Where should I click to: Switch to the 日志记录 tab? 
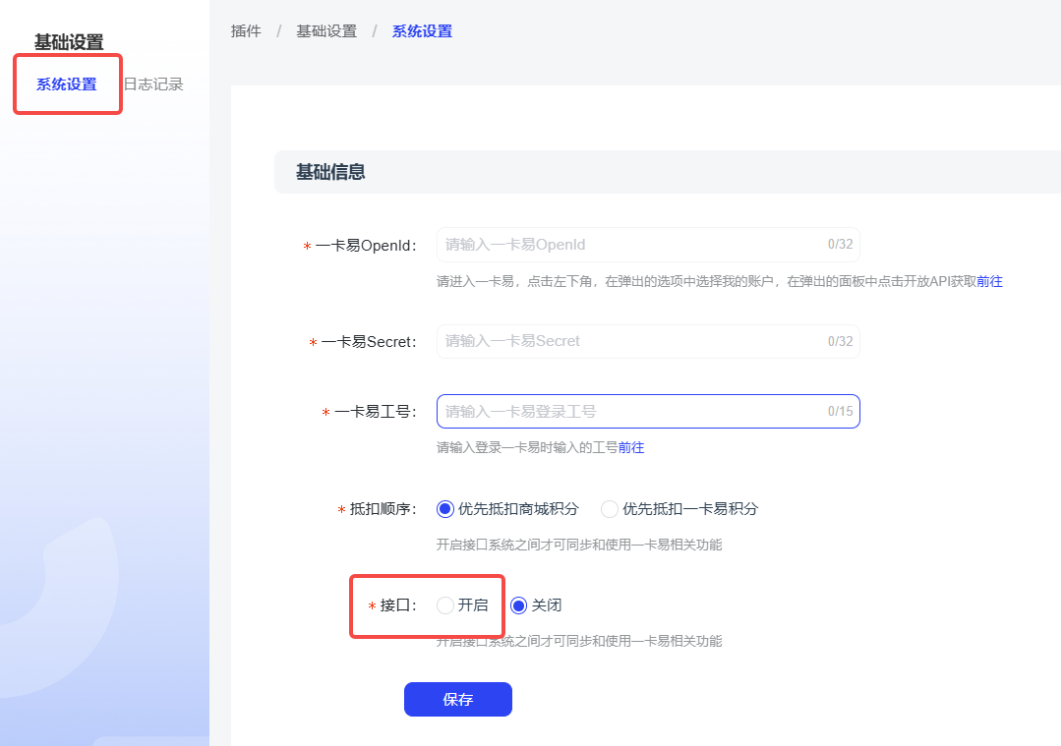[x=153, y=84]
